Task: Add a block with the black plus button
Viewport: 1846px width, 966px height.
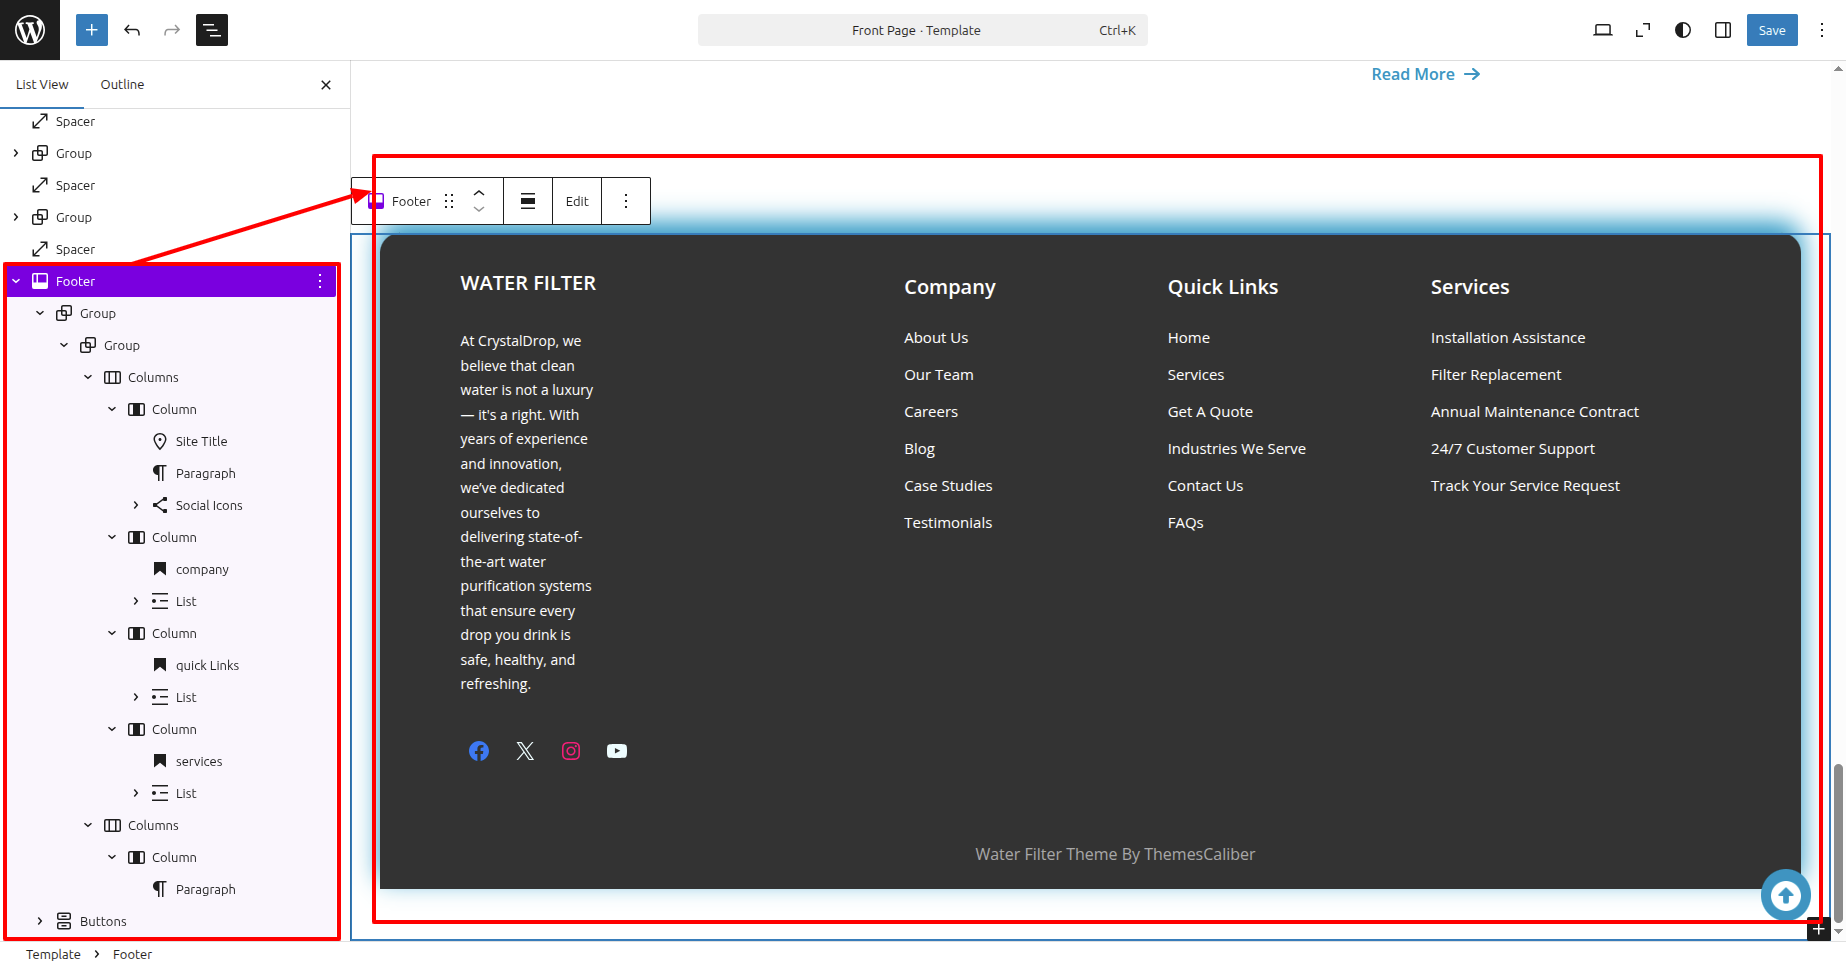Action: [x=1818, y=929]
